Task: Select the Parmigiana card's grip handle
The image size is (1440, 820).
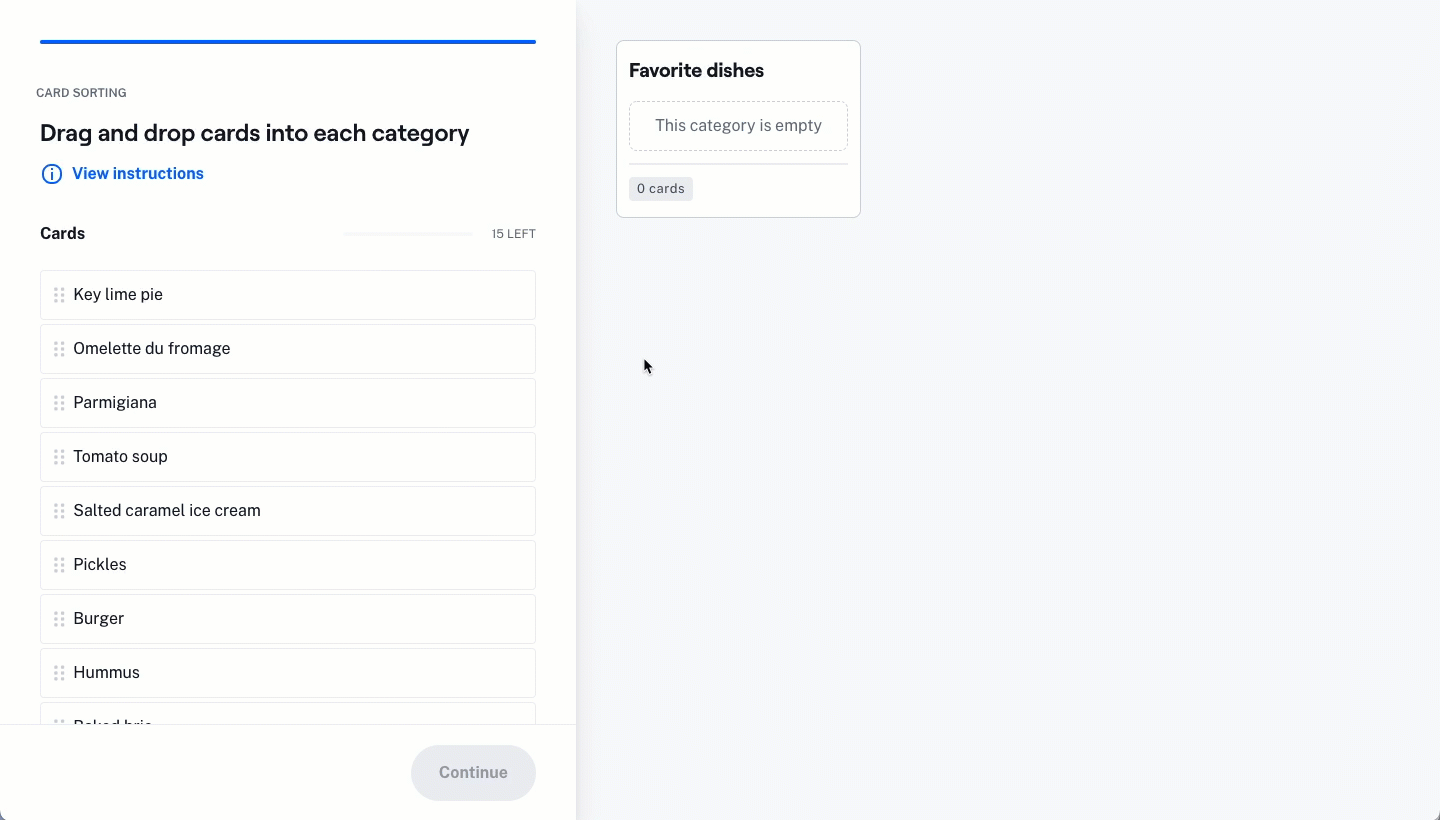Action: (59, 403)
